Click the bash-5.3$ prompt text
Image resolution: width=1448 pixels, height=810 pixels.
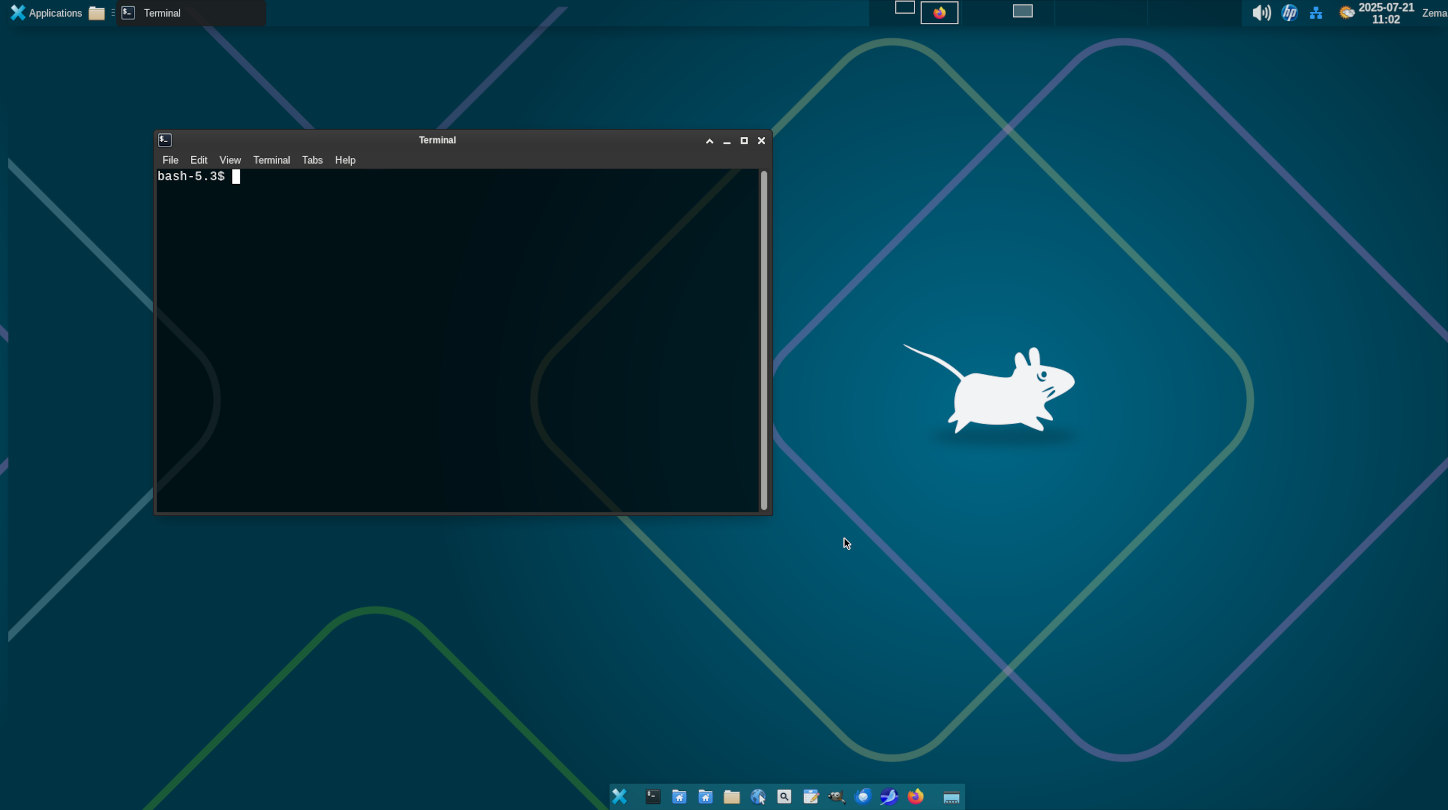(191, 176)
